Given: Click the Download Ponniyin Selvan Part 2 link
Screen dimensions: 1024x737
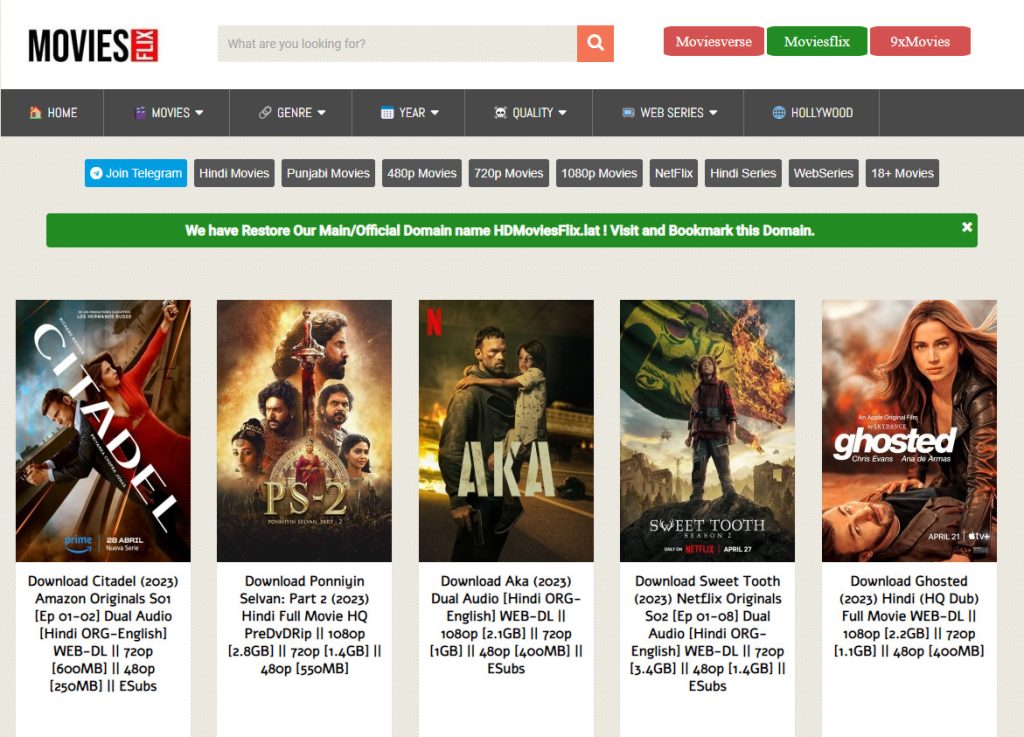Looking at the screenshot, I should tap(304, 625).
